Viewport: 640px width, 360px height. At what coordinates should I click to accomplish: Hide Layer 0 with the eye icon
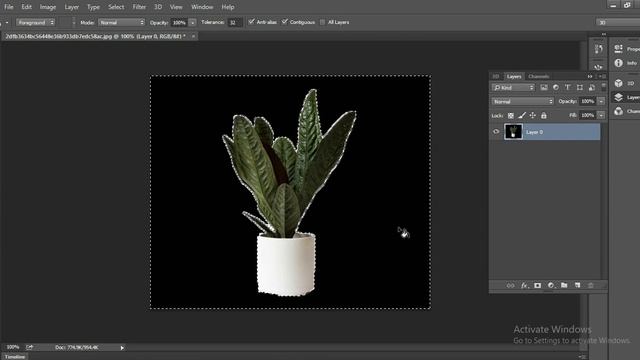[496, 132]
